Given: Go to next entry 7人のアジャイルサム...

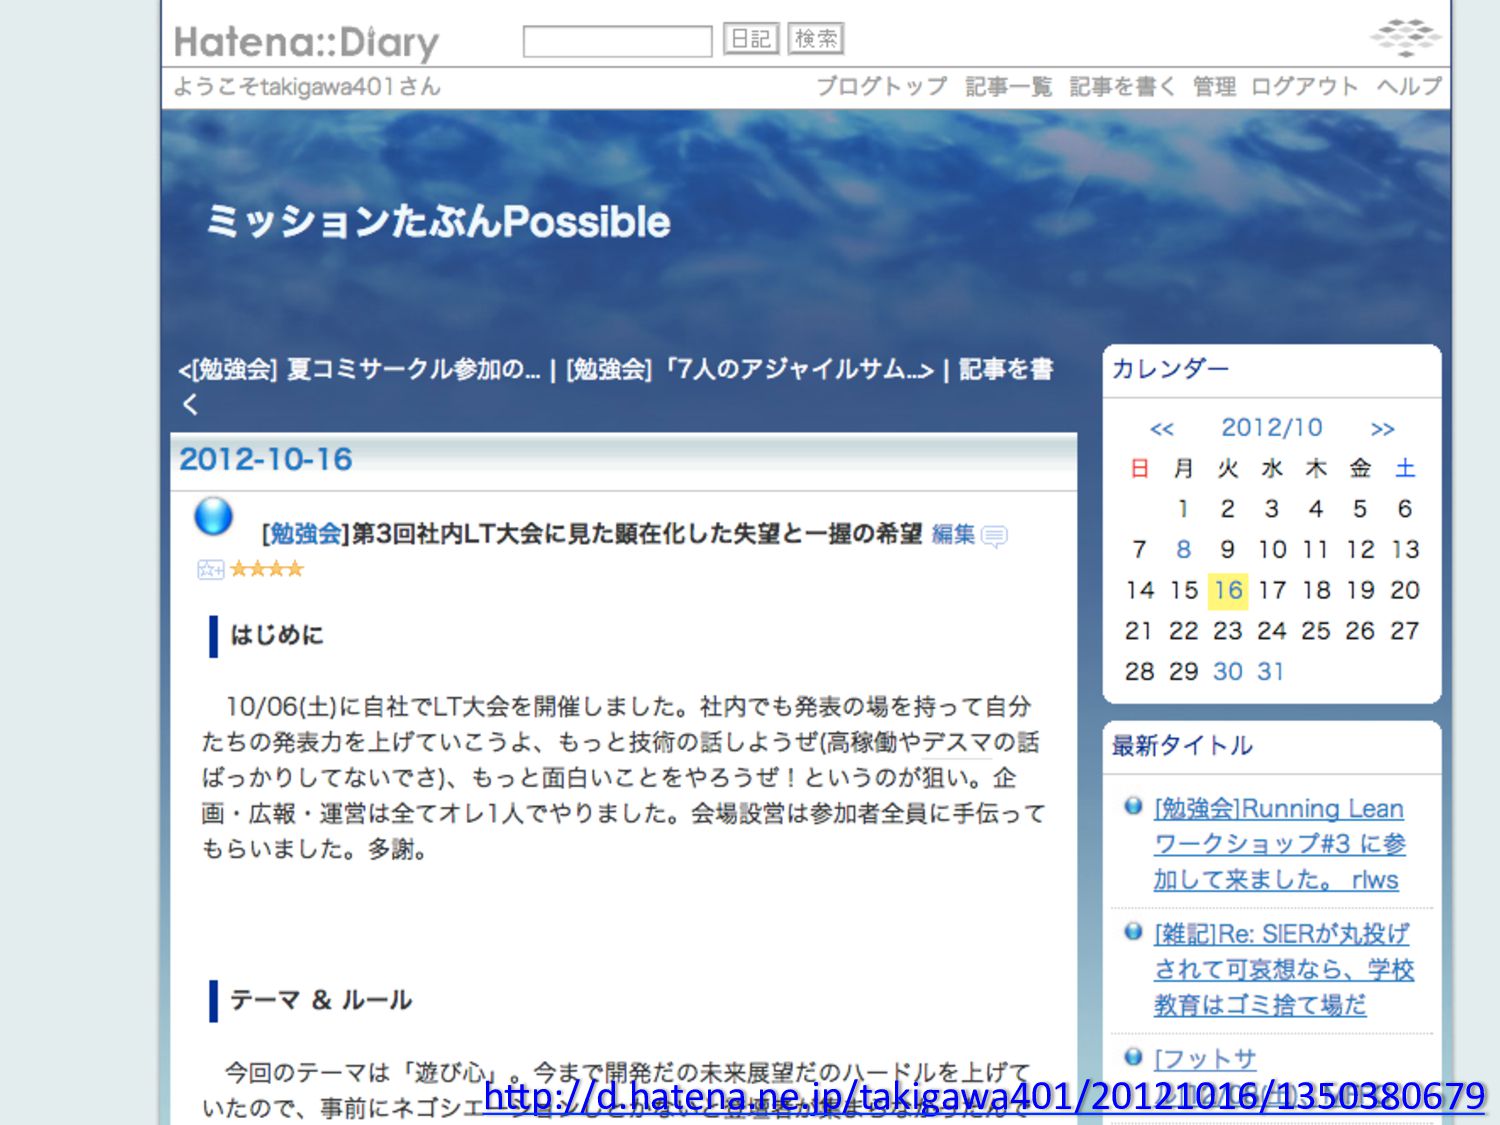Looking at the screenshot, I should pyautogui.click(x=750, y=370).
